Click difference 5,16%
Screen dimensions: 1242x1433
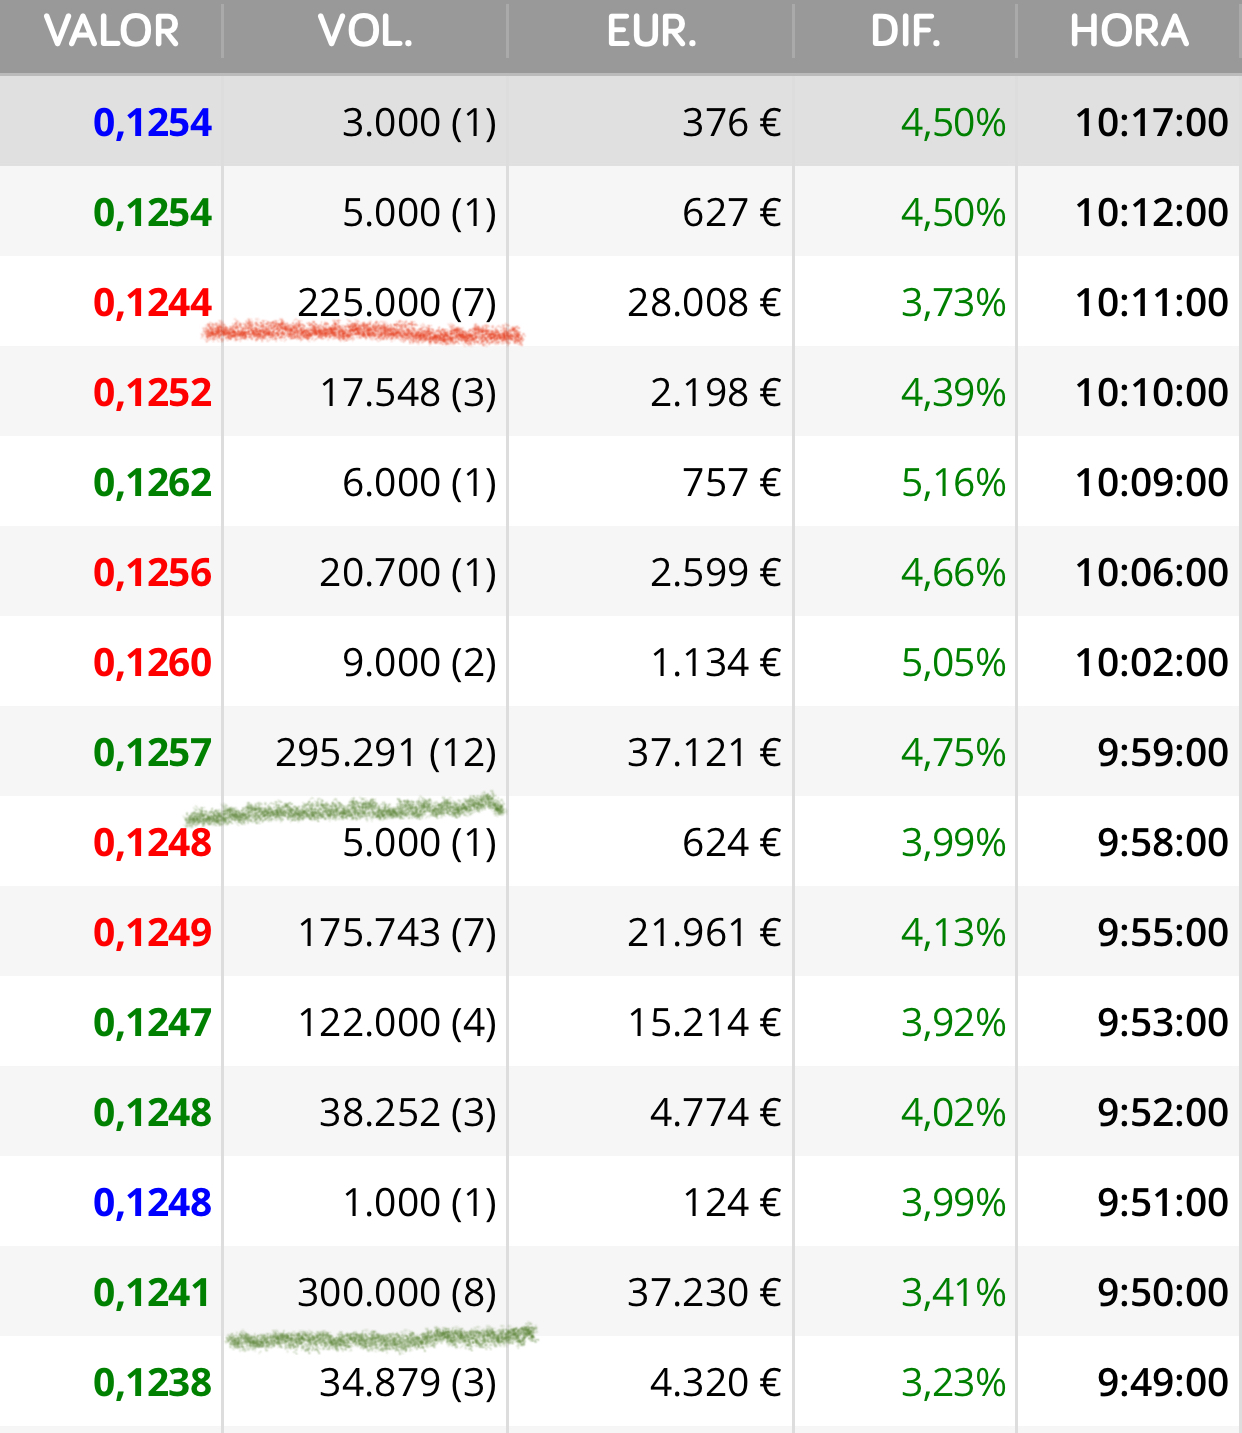[953, 483]
